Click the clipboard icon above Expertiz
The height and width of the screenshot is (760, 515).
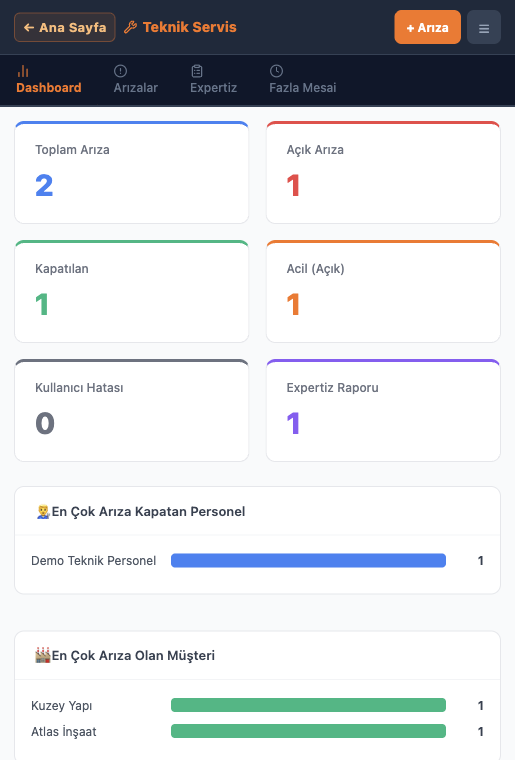tap(197, 71)
